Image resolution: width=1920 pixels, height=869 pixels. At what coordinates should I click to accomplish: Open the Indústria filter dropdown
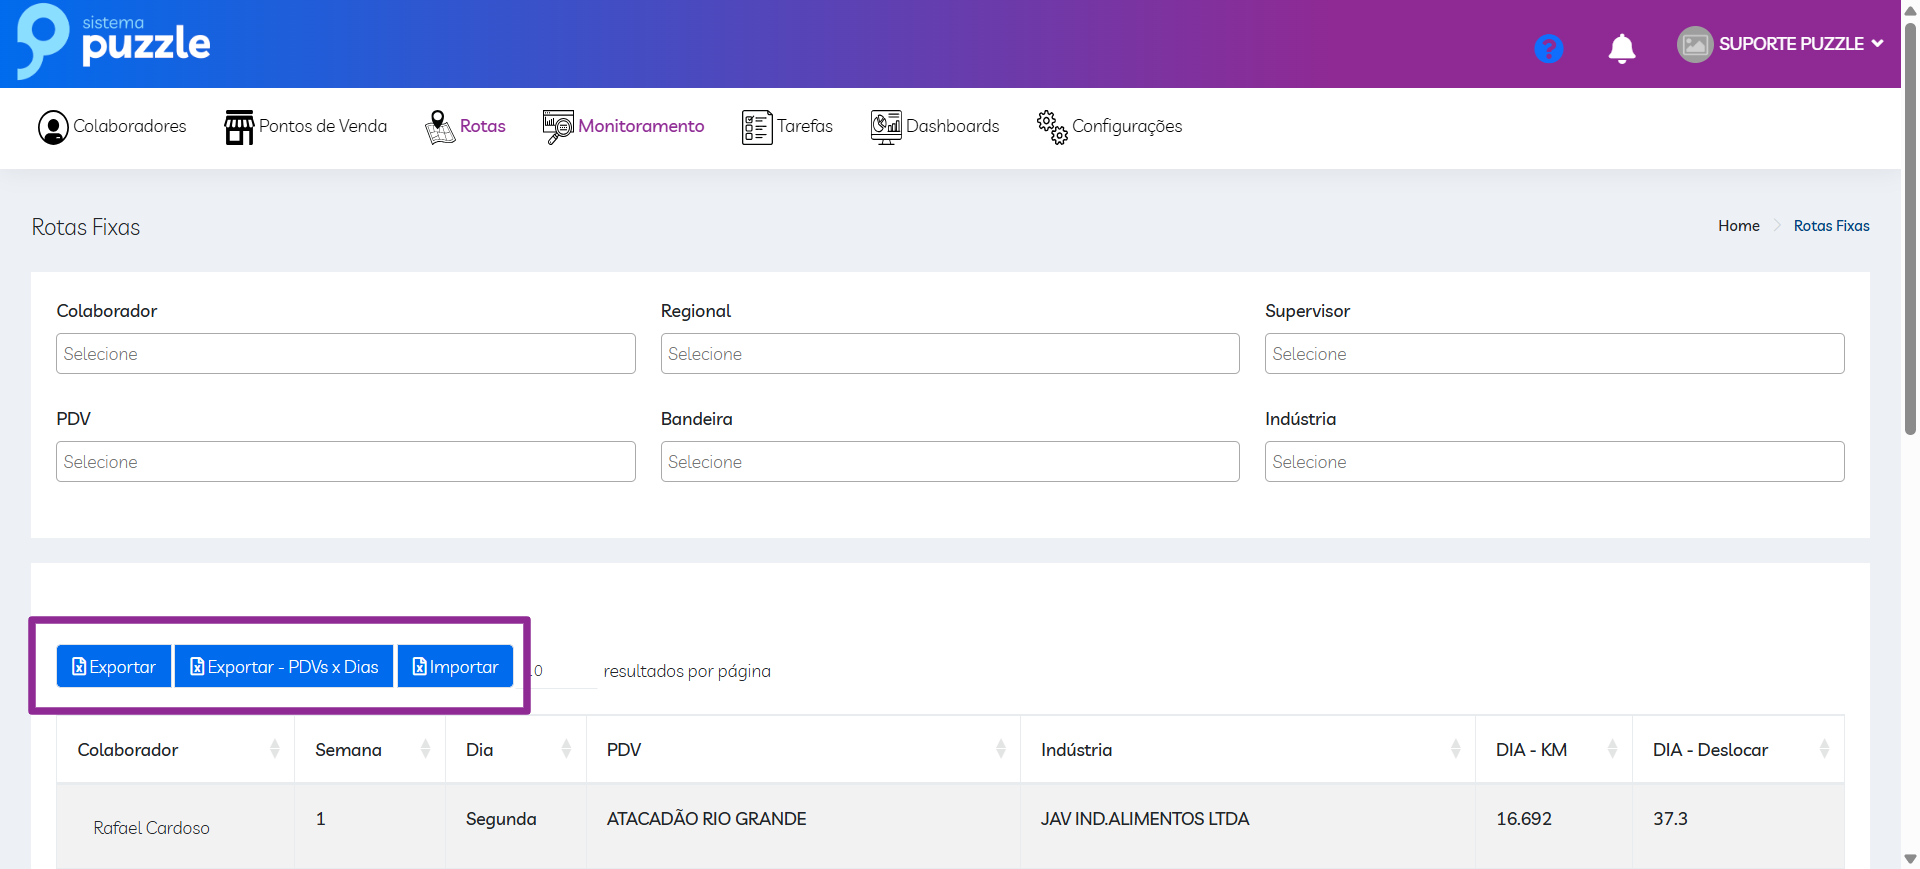tap(1553, 462)
